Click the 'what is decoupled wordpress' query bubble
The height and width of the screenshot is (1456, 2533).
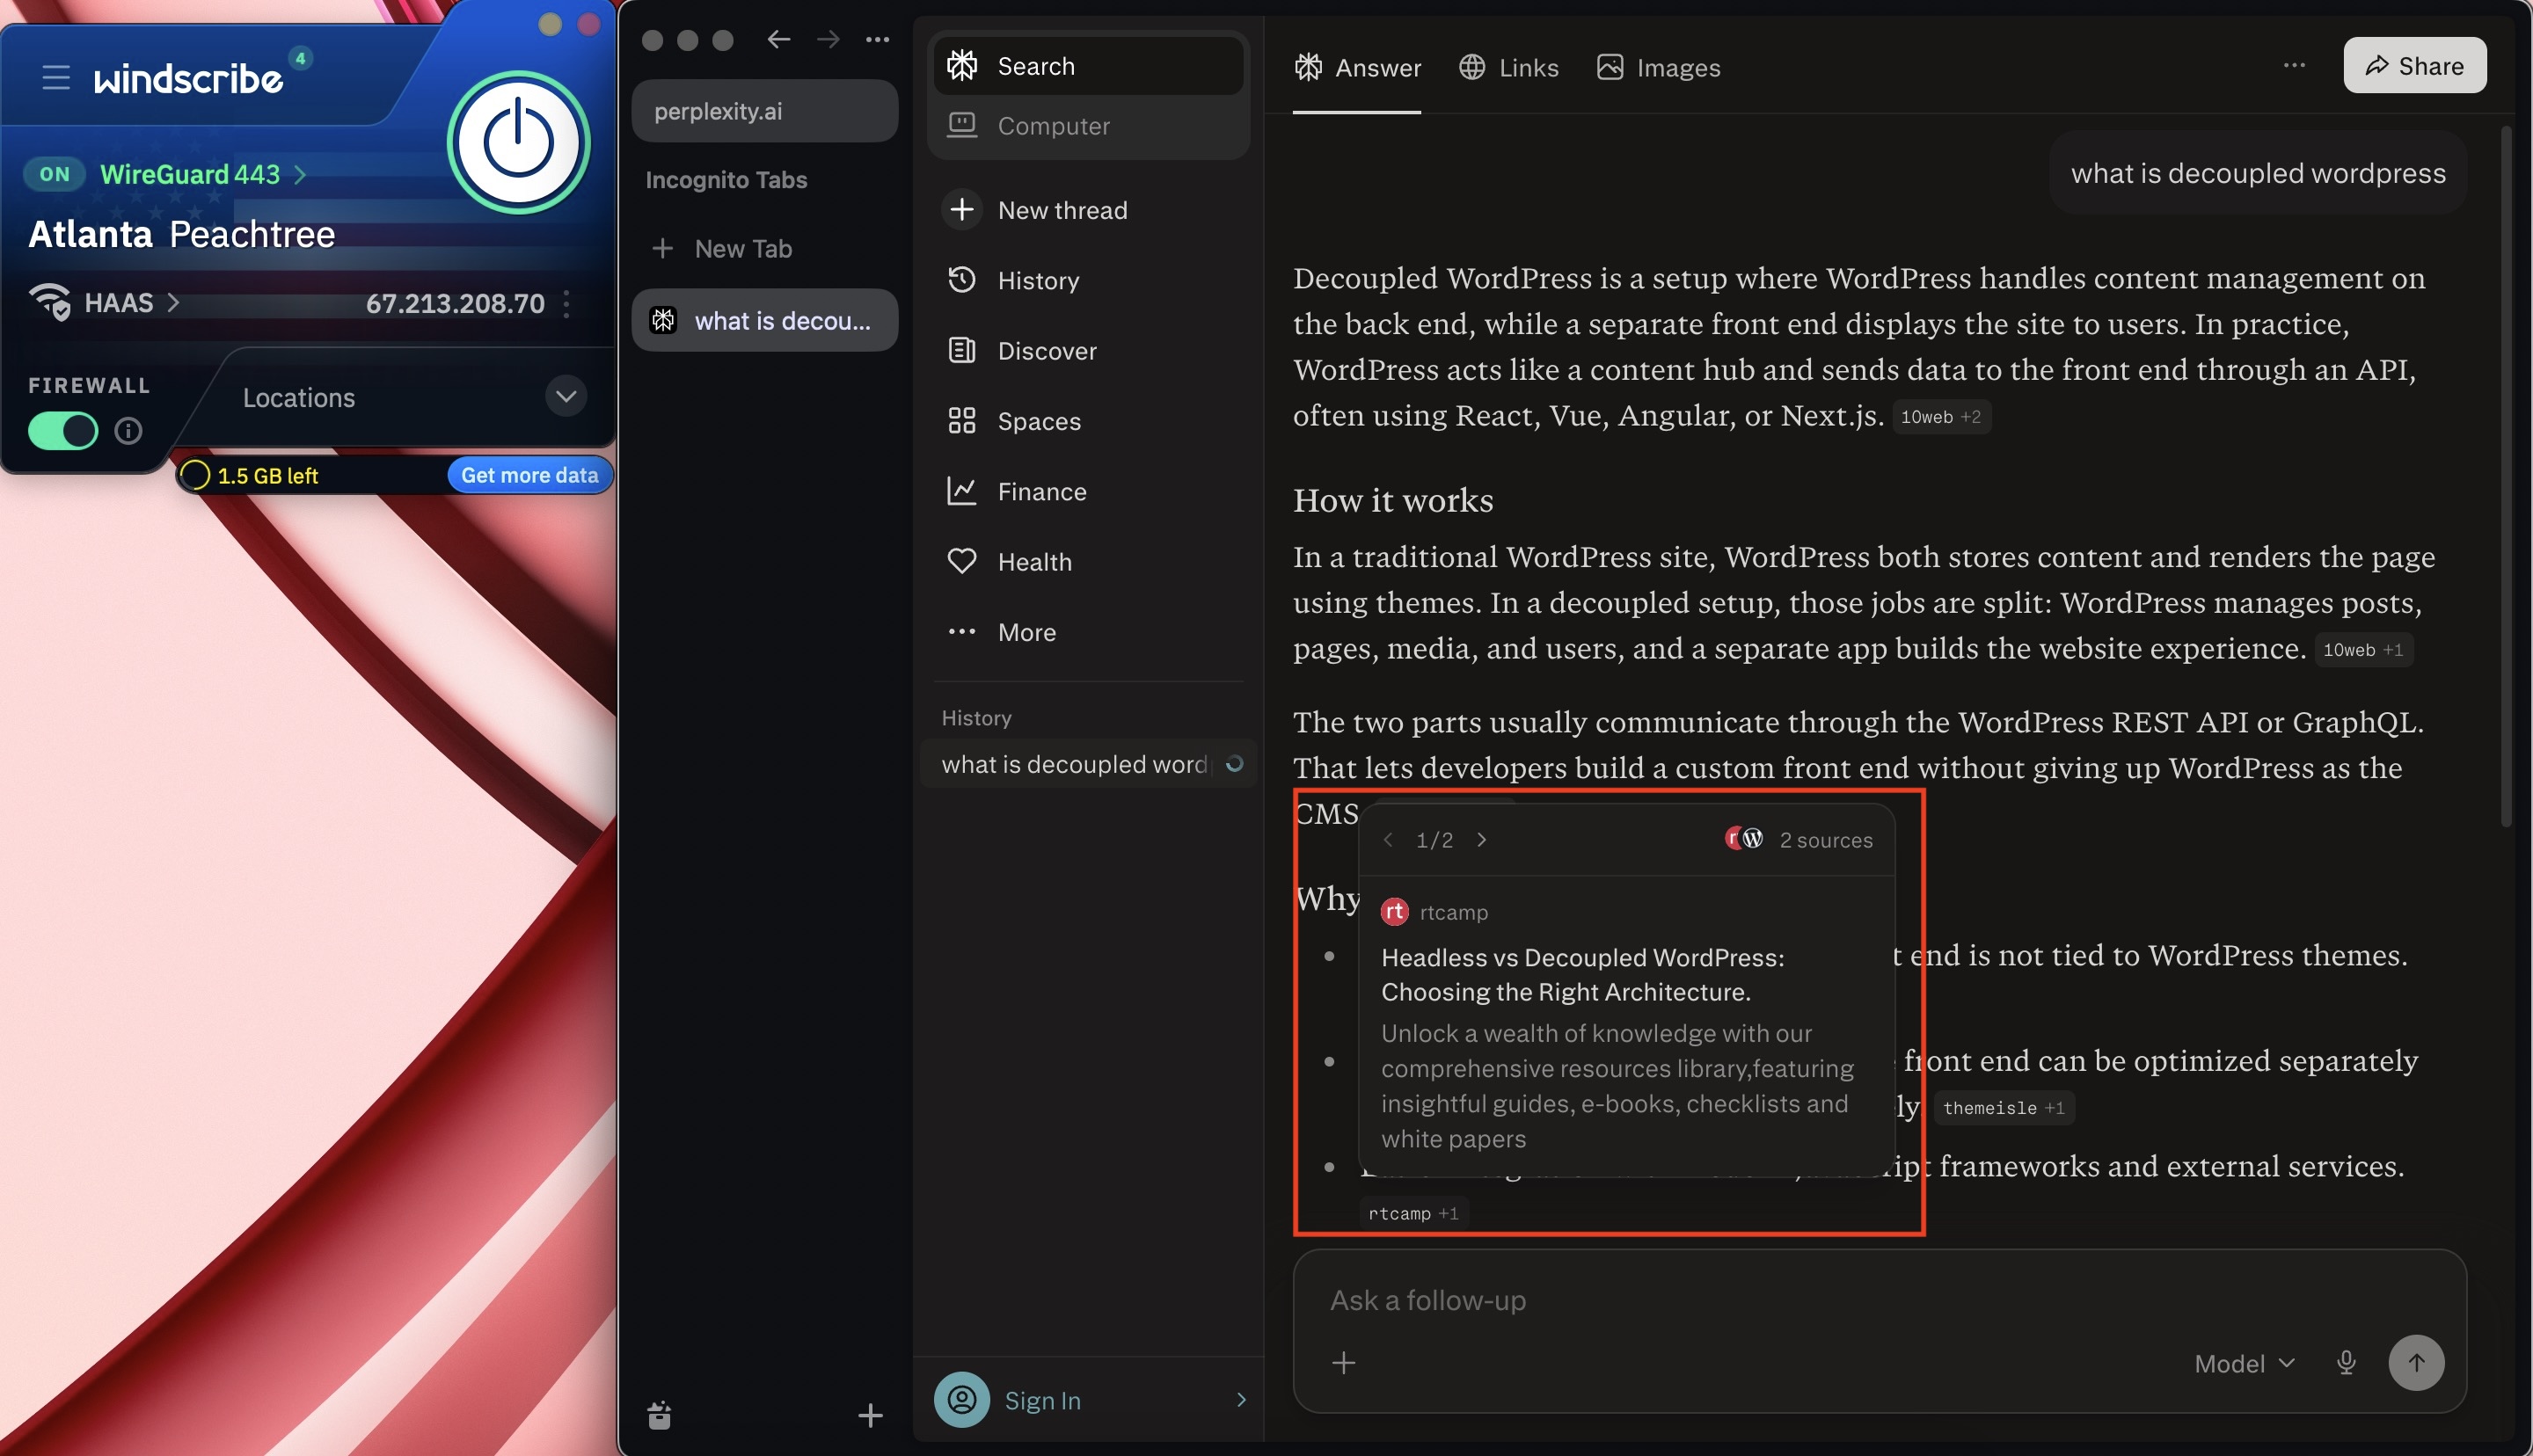(2258, 173)
